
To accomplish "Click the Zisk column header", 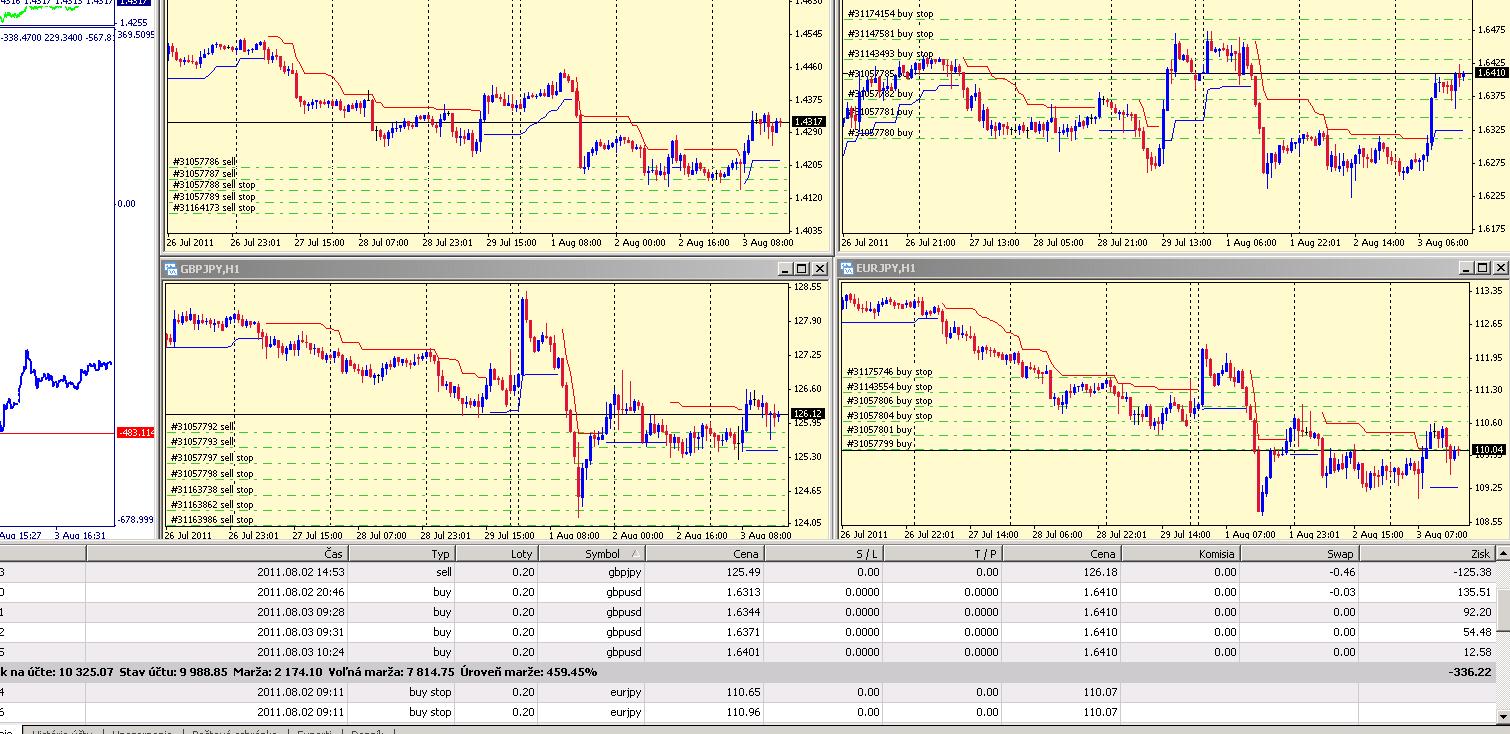I will 1427,553.
